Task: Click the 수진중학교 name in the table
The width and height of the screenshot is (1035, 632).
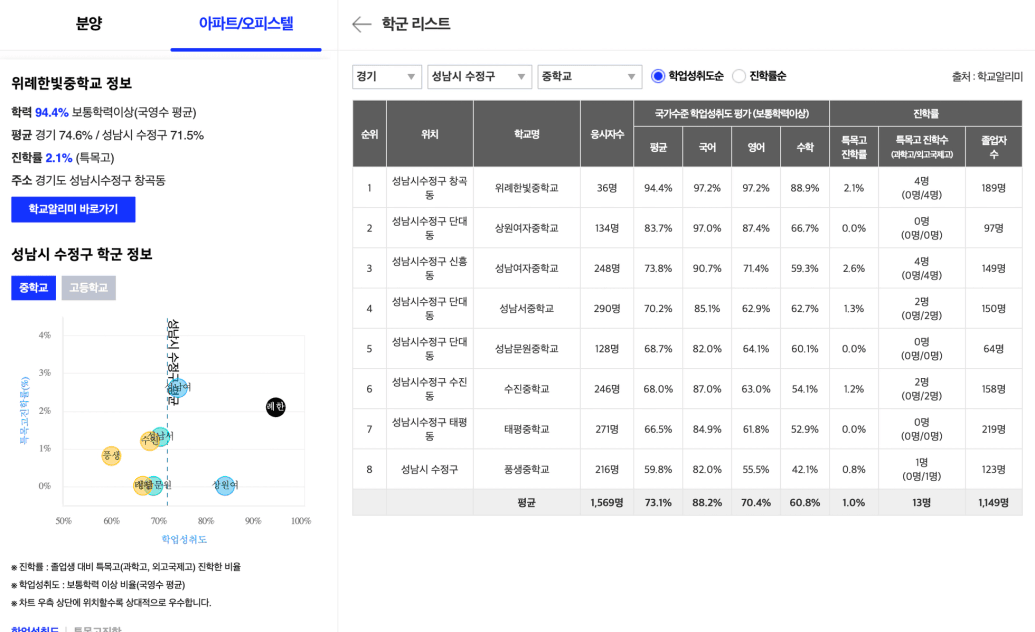Action: (527, 389)
